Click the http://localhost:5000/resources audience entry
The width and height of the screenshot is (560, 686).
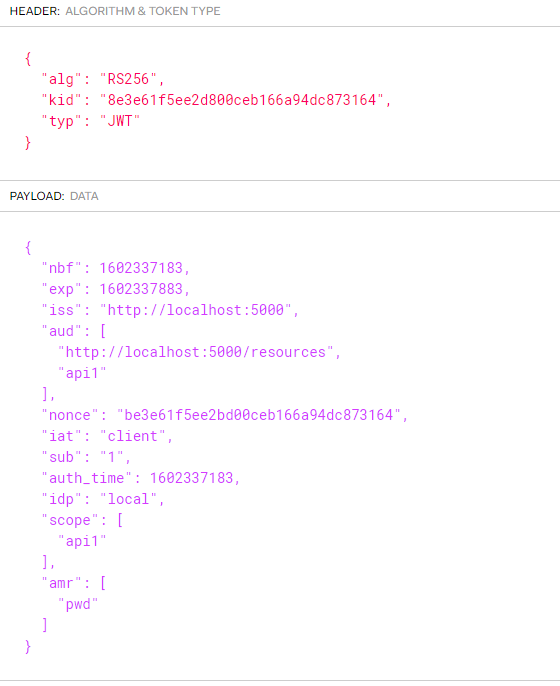pos(196,352)
